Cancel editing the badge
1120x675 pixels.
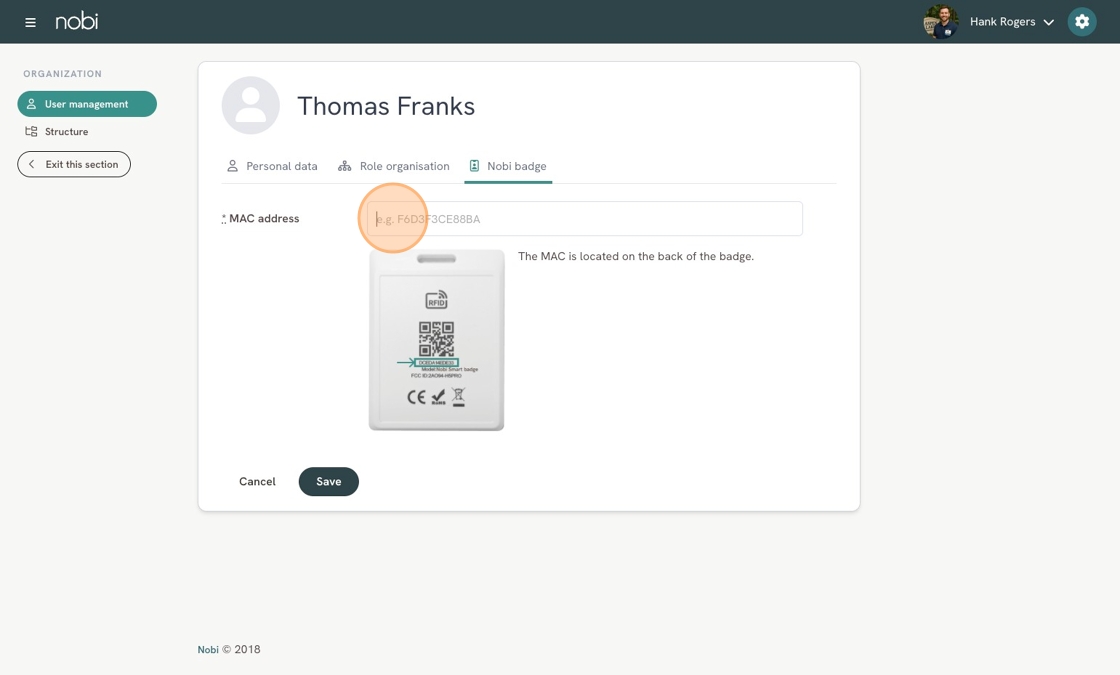(257, 482)
